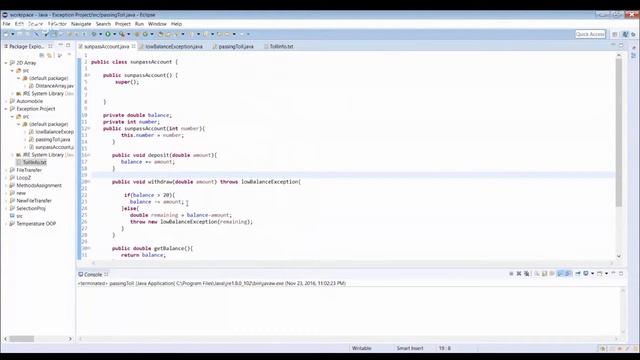The width and height of the screenshot is (640, 360).
Task: Minimize the Console panel
Action: click(x=613, y=273)
